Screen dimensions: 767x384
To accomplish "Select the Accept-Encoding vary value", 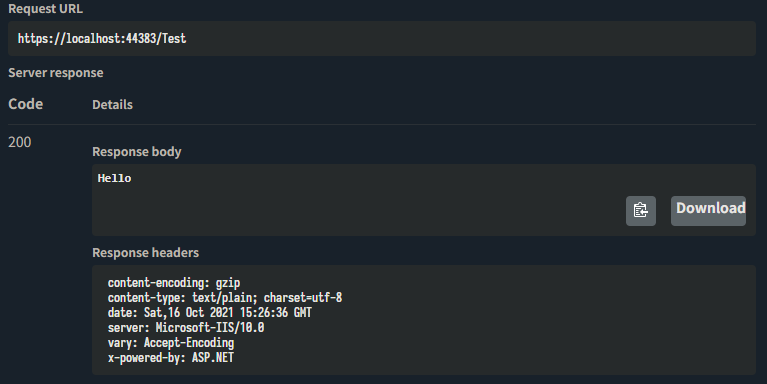I will pos(189,342).
